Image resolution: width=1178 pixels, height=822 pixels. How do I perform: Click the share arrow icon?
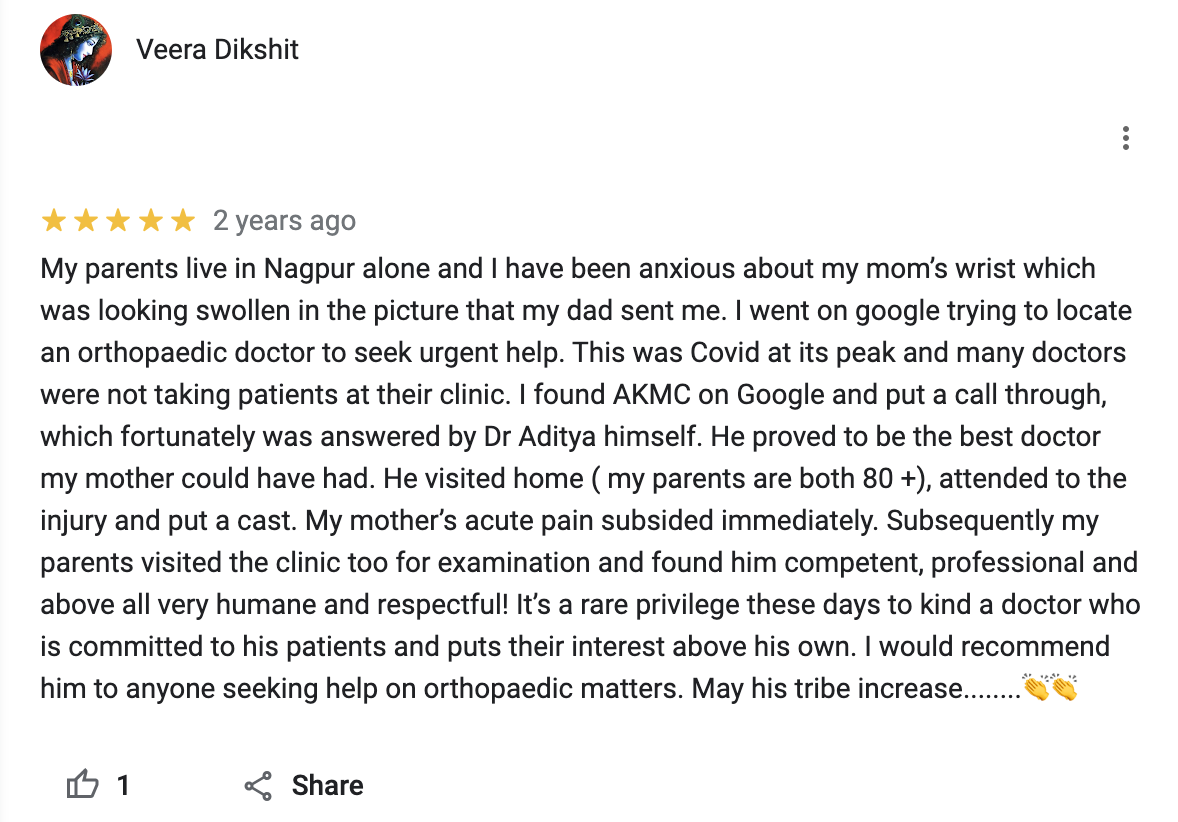point(258,786)
